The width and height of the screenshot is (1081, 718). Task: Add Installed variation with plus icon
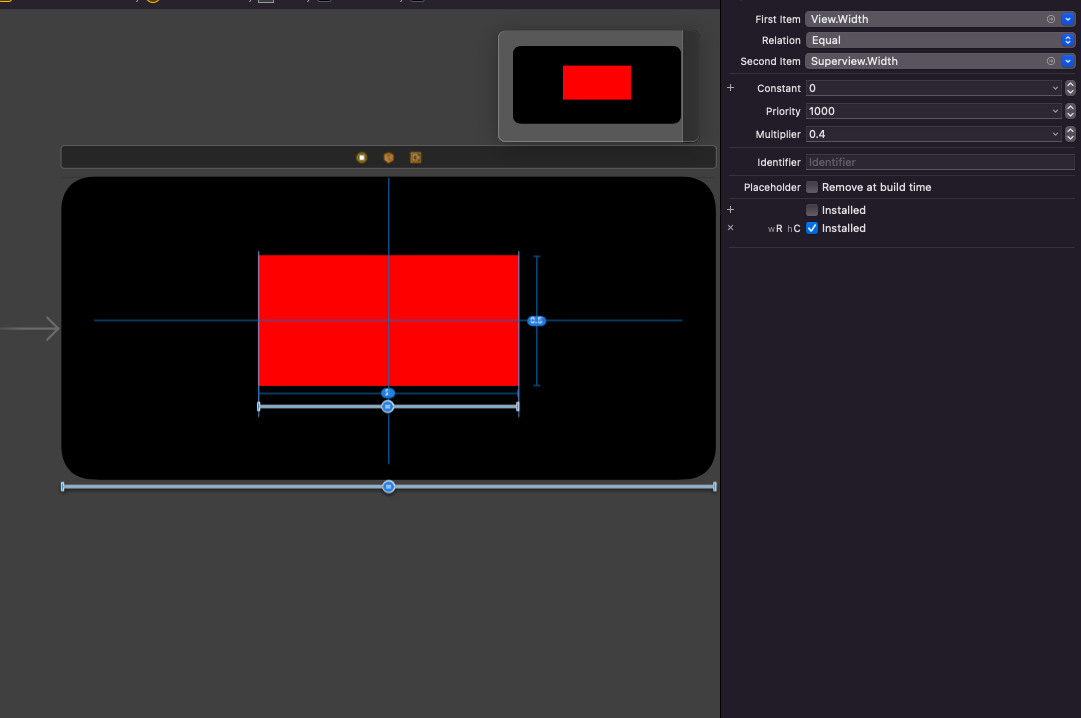731,210
